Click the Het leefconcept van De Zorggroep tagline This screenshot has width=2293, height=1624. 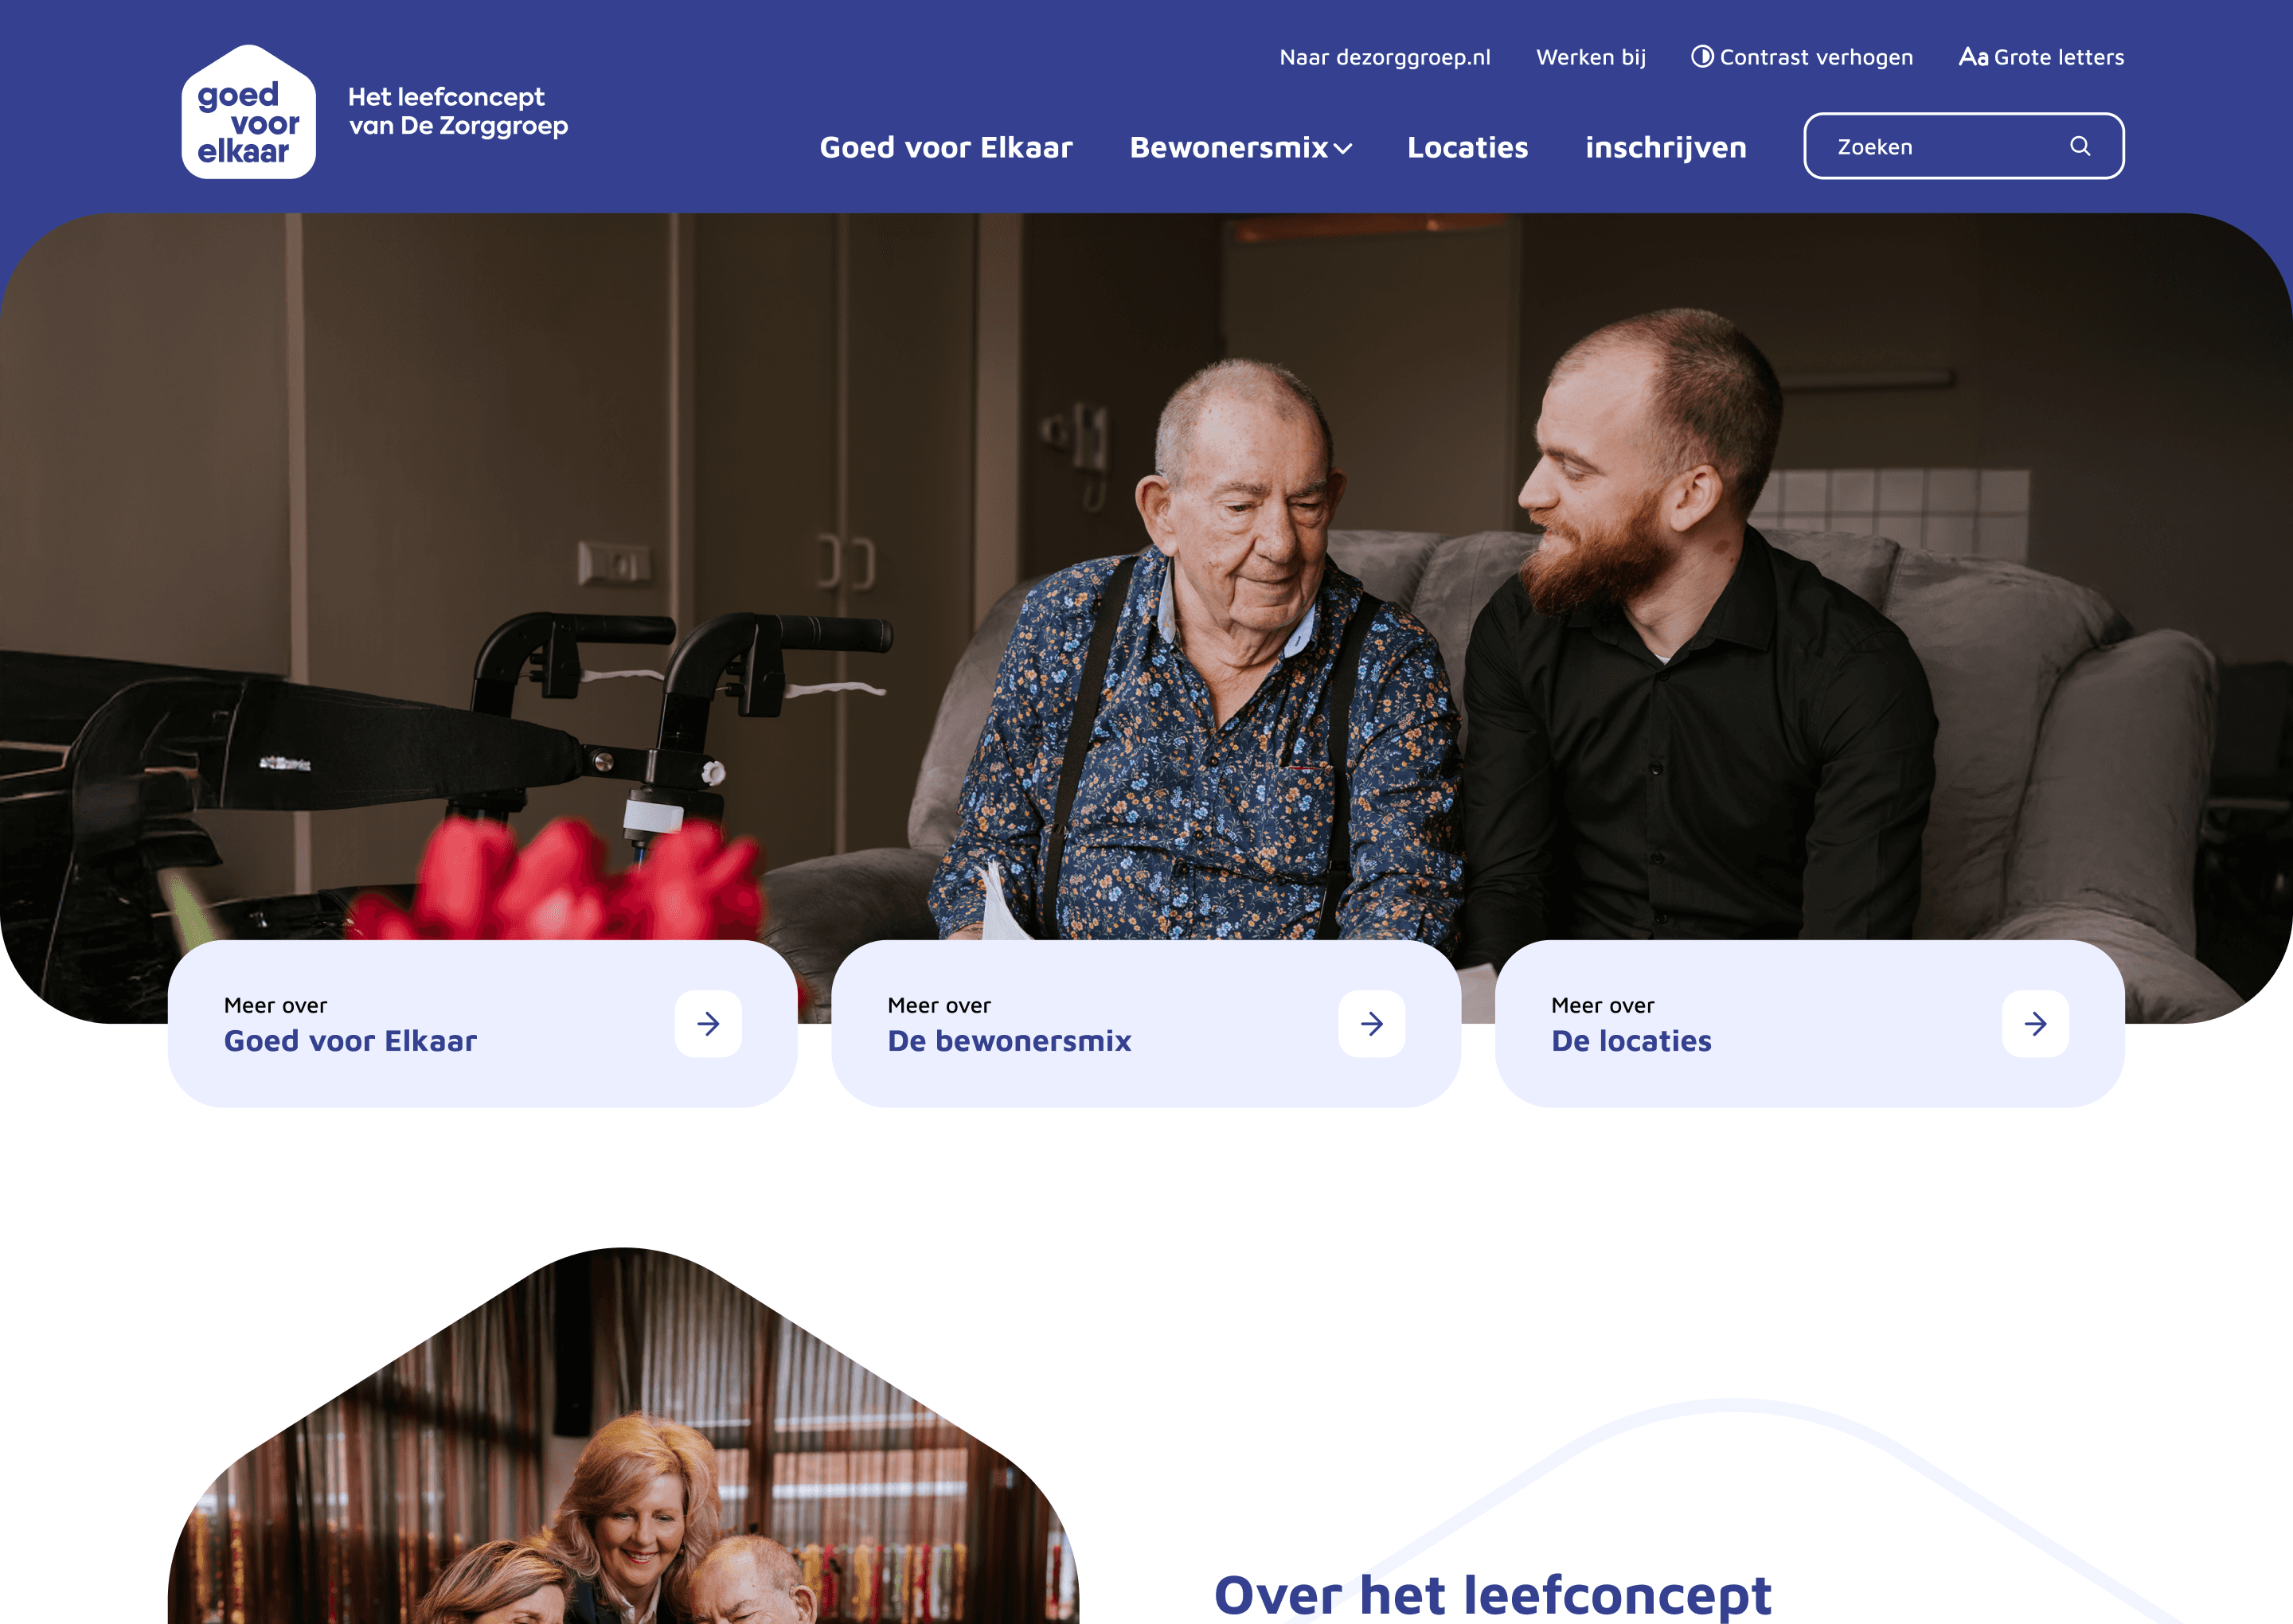tap(458, 111)
